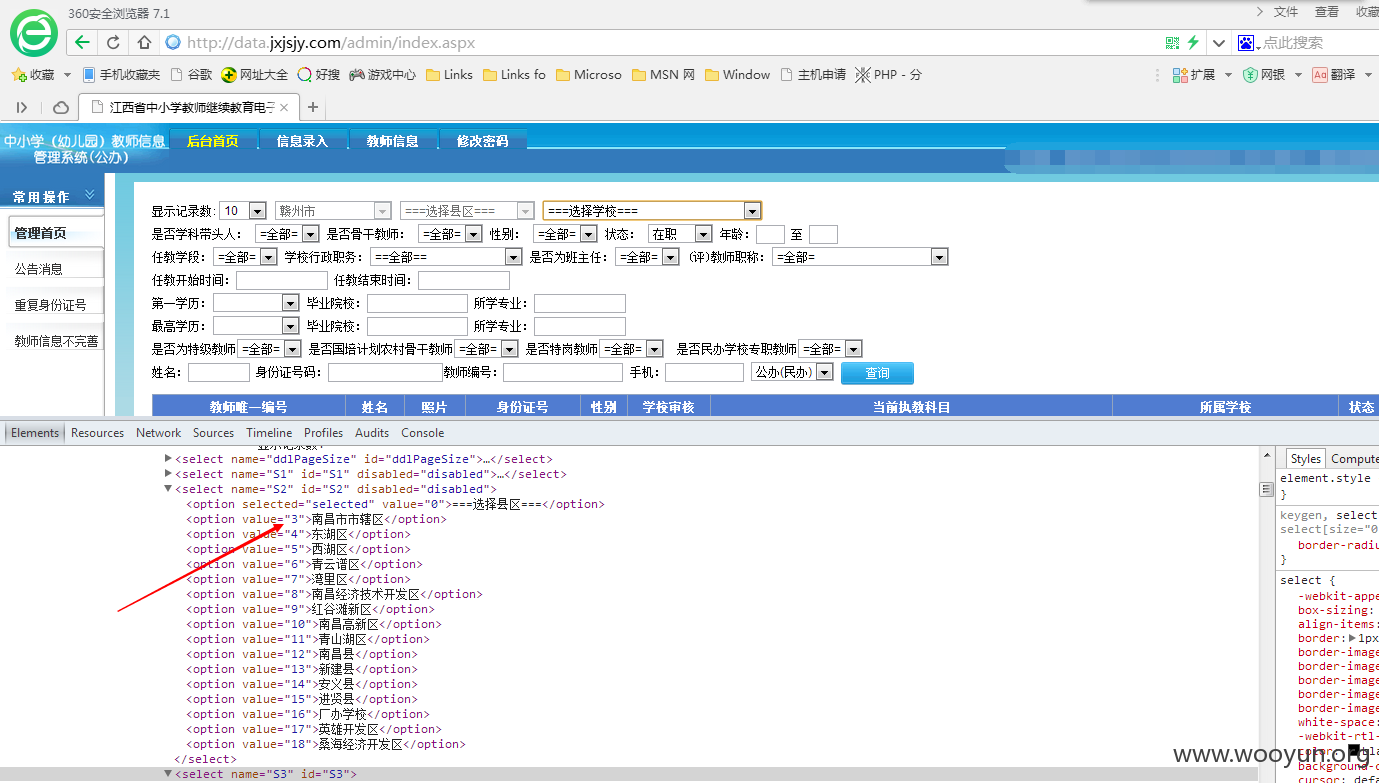1379x783 pixels.
Task: Open the Computed styles tab
Action: tap(1353, 458)
